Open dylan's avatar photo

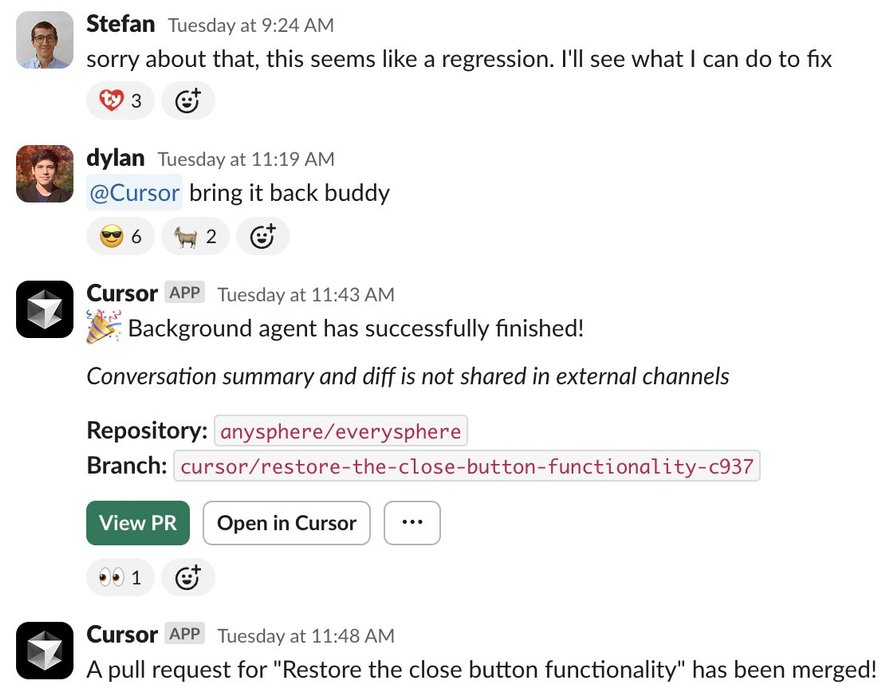coord(45,174)
